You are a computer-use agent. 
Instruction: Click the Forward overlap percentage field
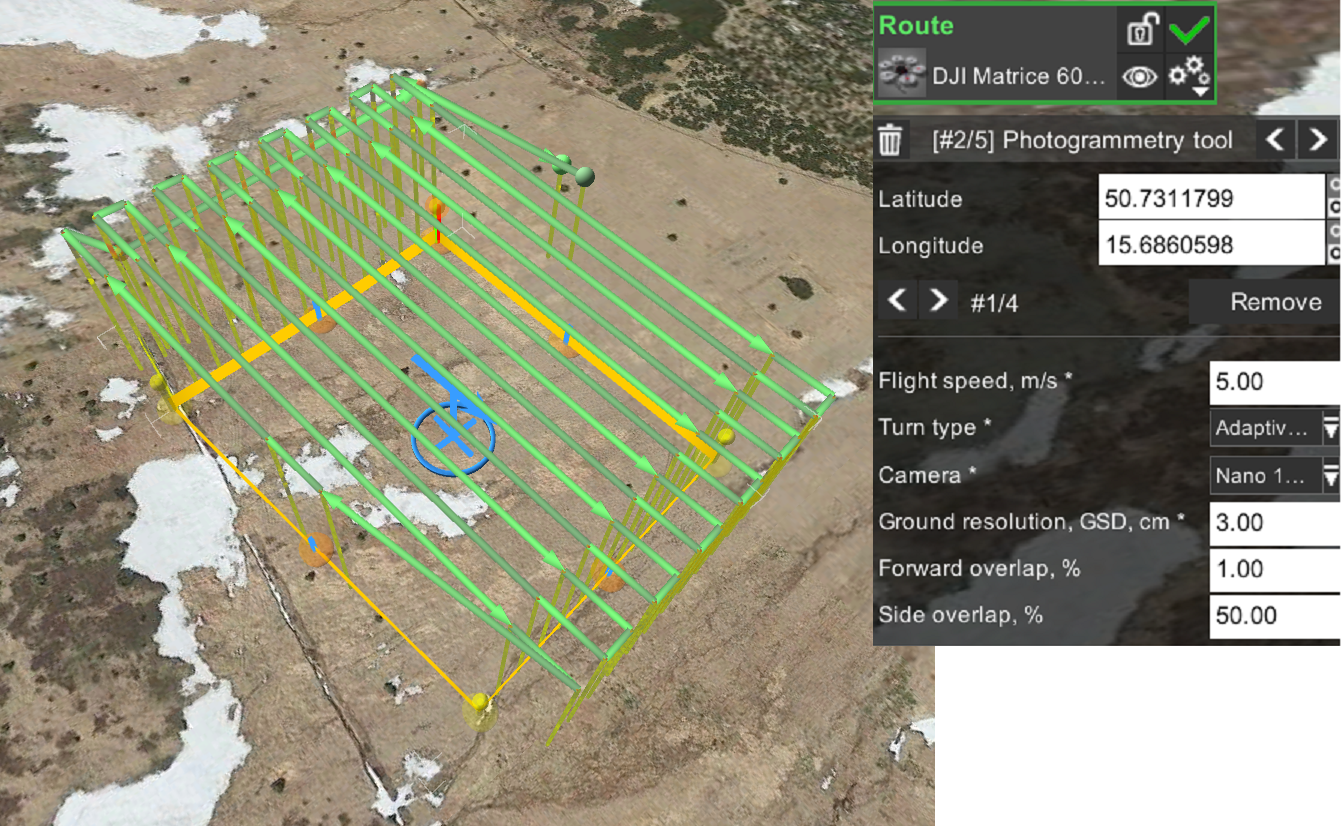coord(1274,569)
